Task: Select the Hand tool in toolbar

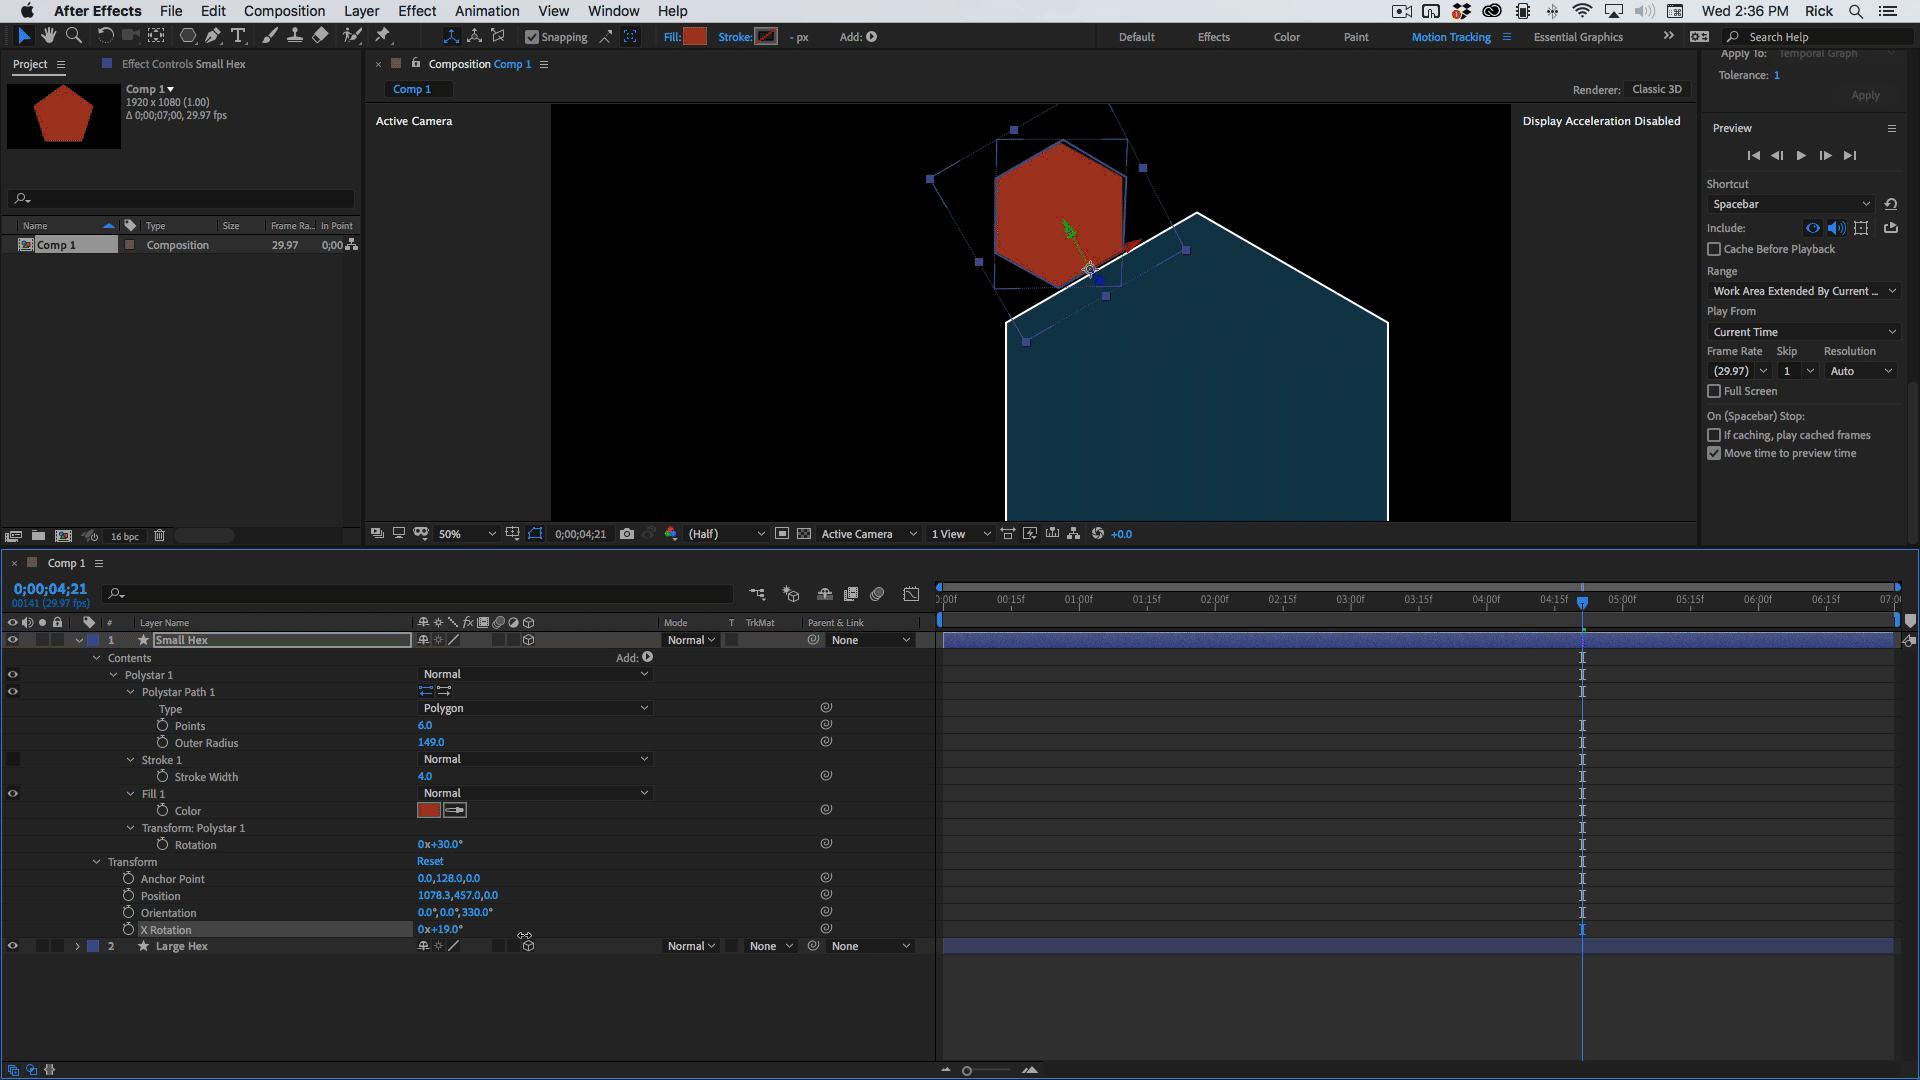Action: tap(48, 36)
